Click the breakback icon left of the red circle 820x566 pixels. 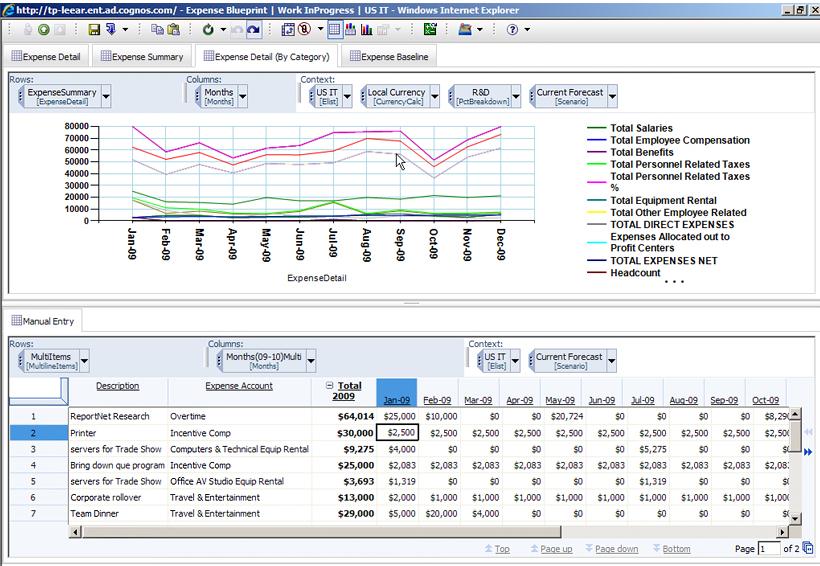point(288,30)
